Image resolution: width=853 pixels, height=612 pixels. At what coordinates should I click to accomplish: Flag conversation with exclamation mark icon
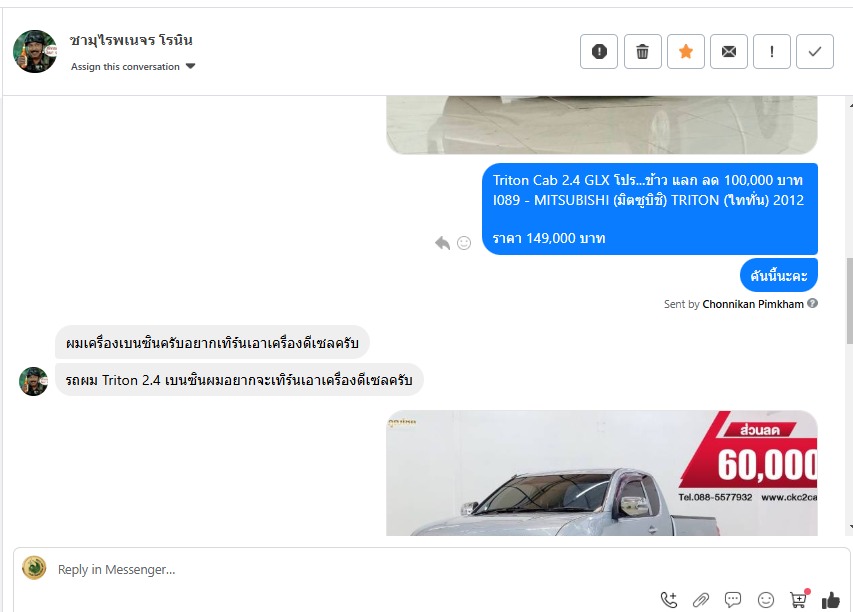pos(772,52)
